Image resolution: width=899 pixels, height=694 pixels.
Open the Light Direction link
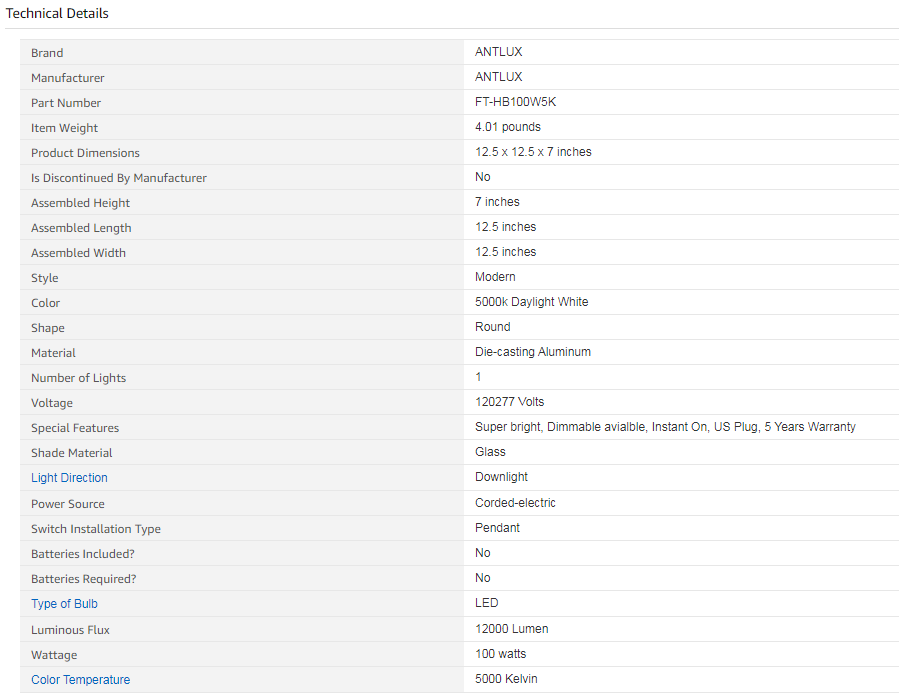[x=69, y=478]
